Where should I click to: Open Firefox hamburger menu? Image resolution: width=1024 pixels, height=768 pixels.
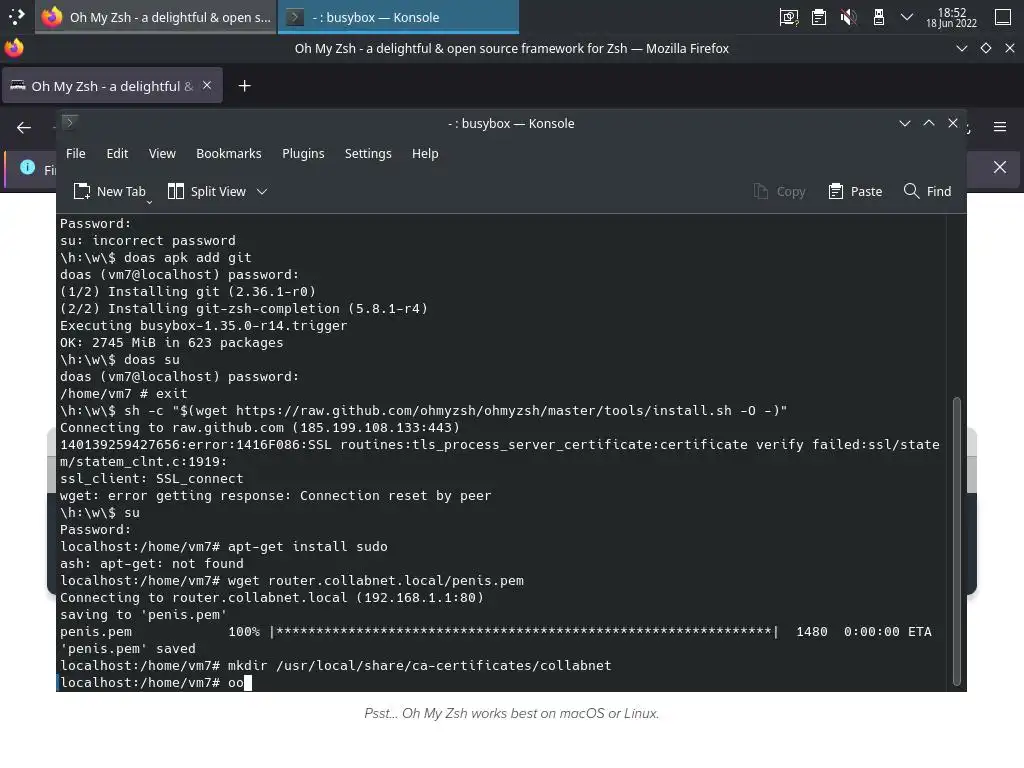pyautogui.click(x=1000, y=127)
